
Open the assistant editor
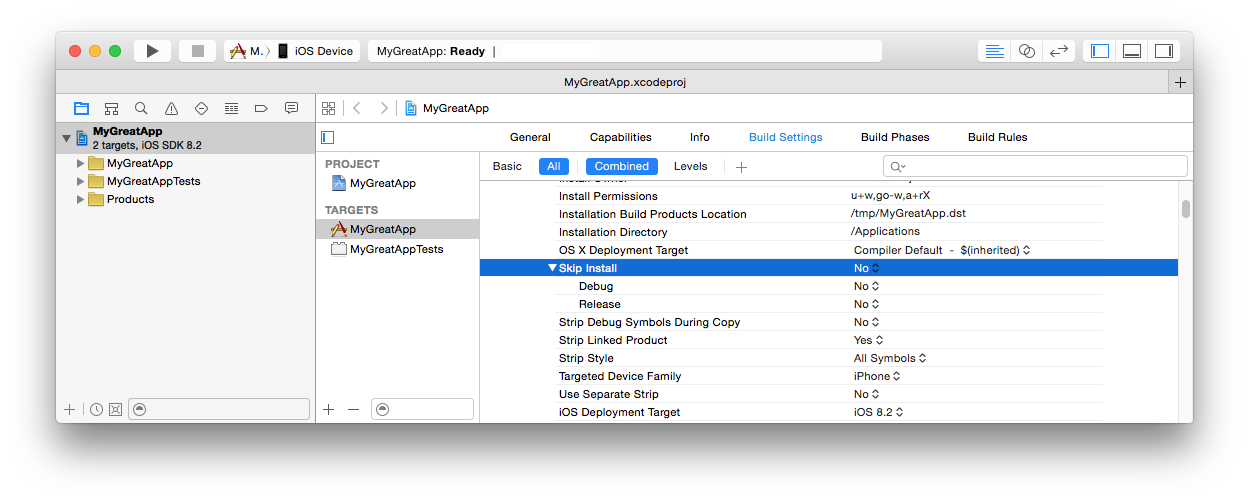coord(1026,51)
